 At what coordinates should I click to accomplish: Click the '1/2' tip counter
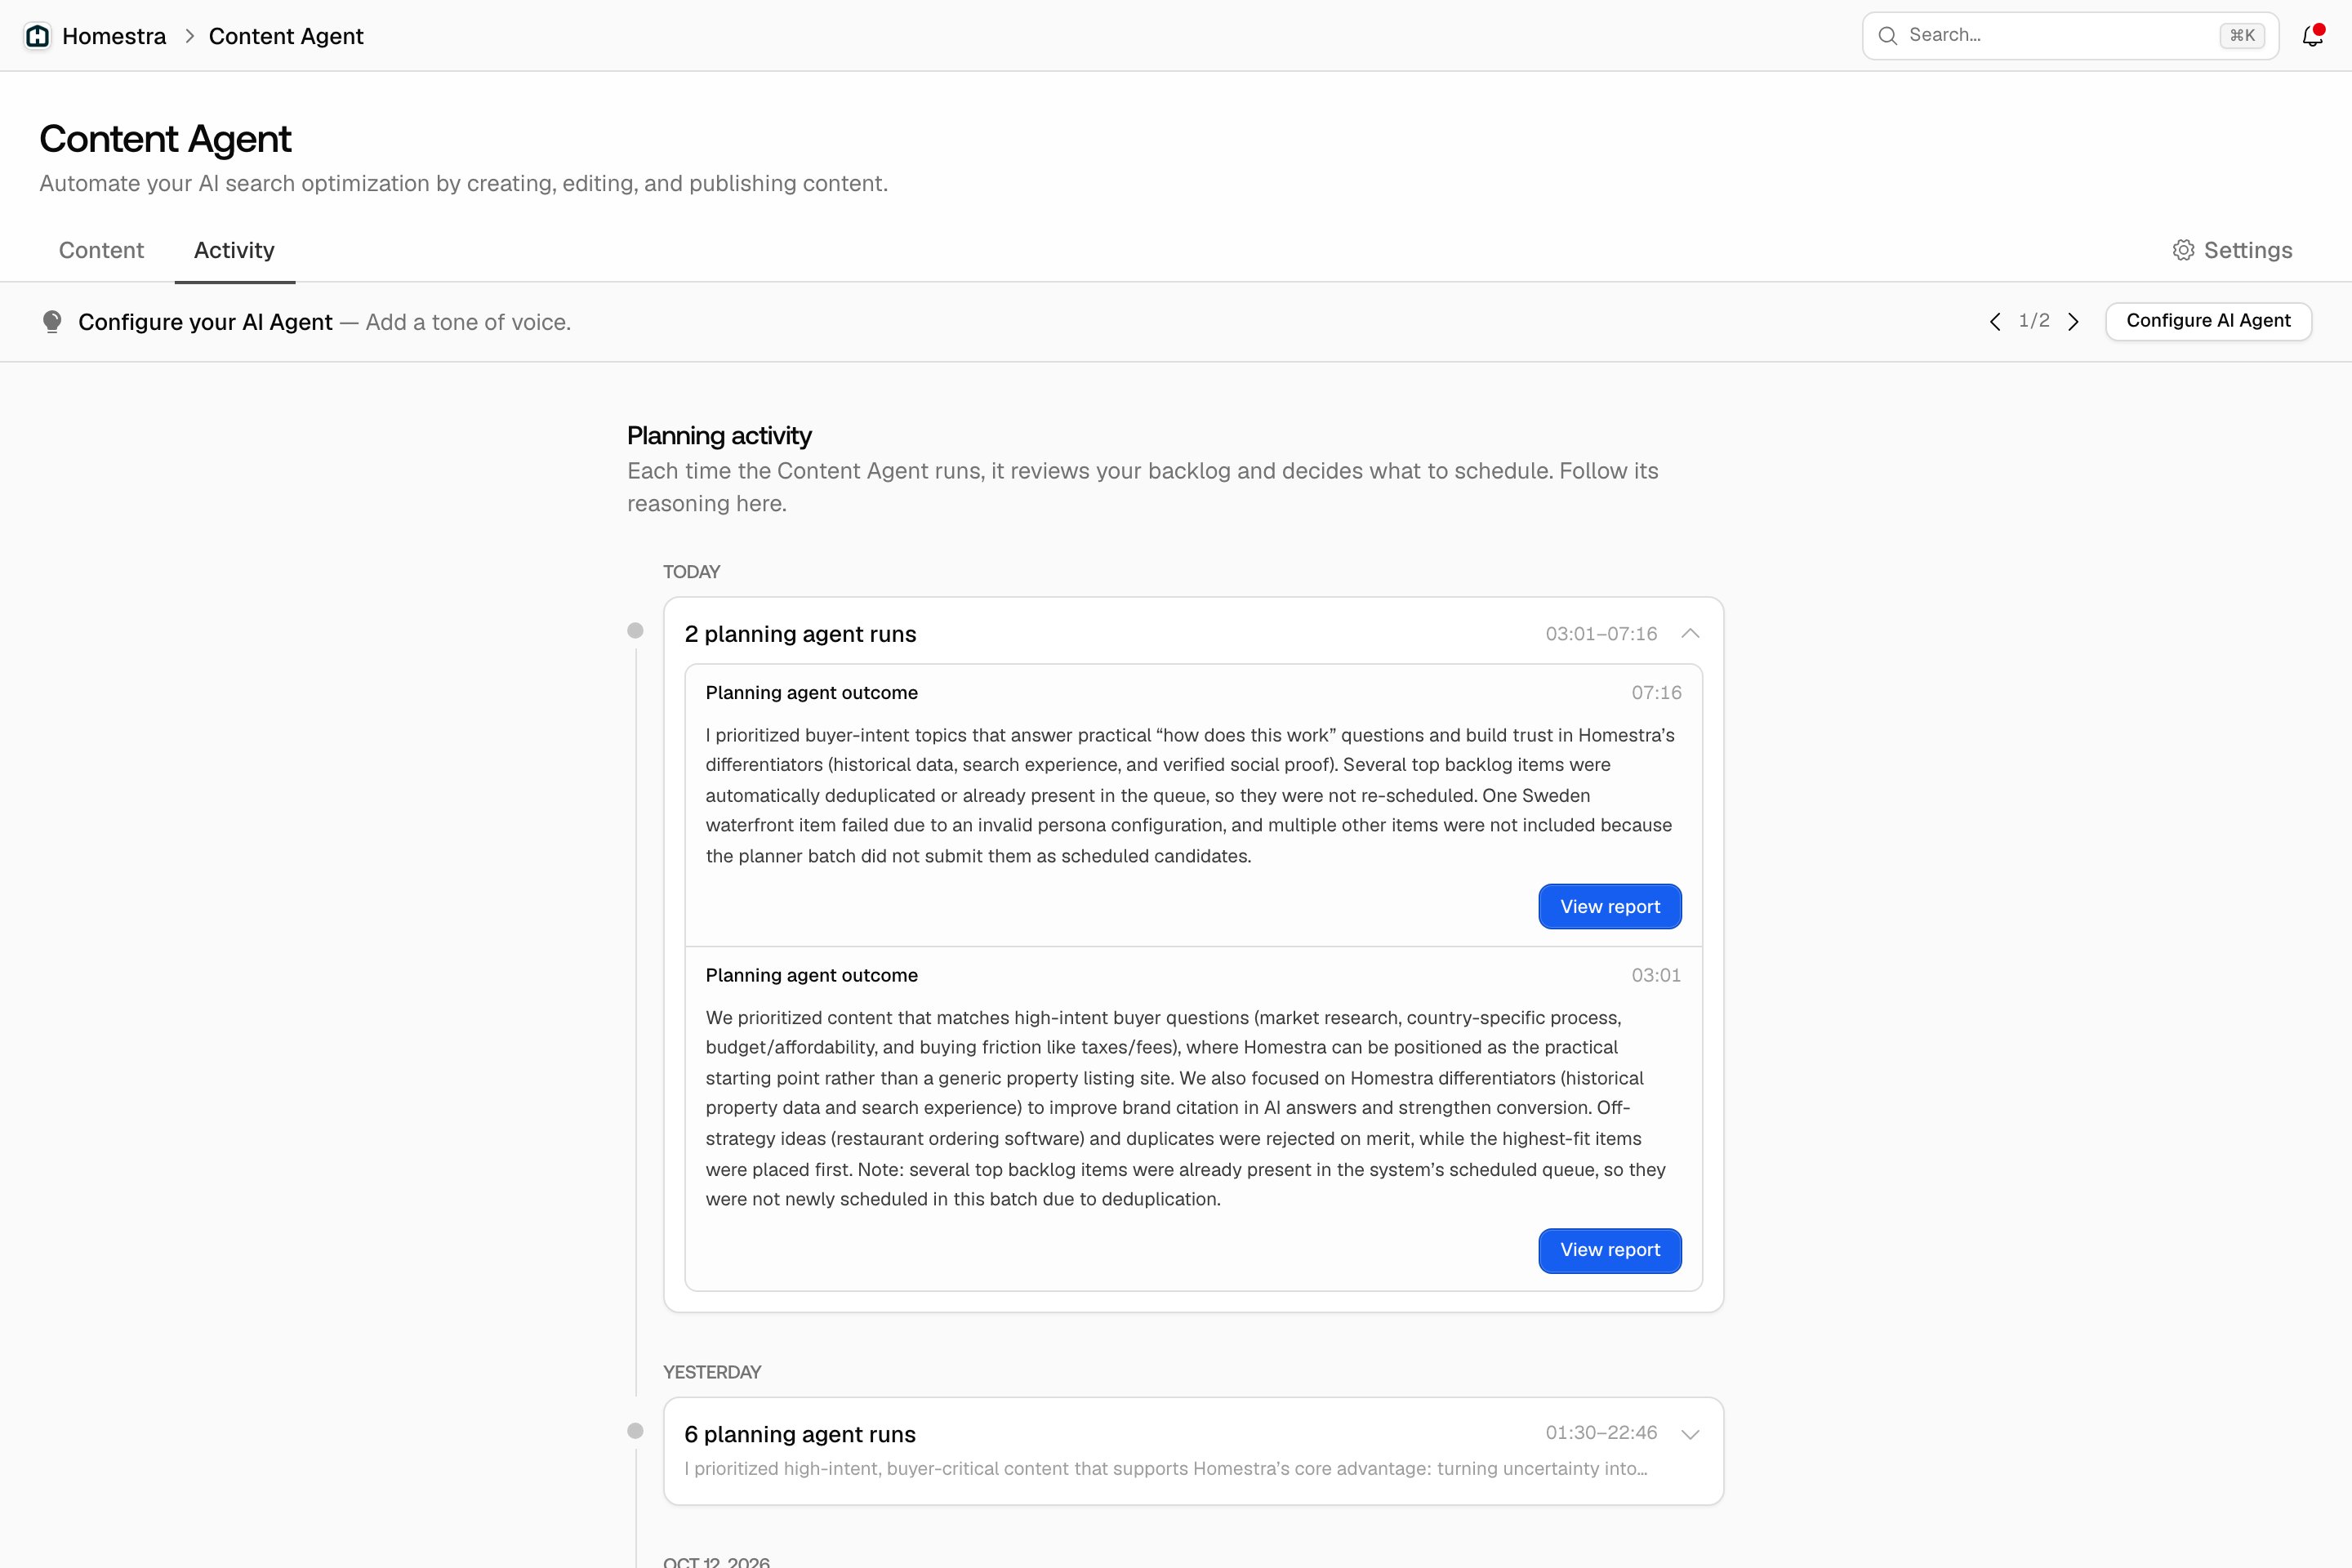[2034, 321]
